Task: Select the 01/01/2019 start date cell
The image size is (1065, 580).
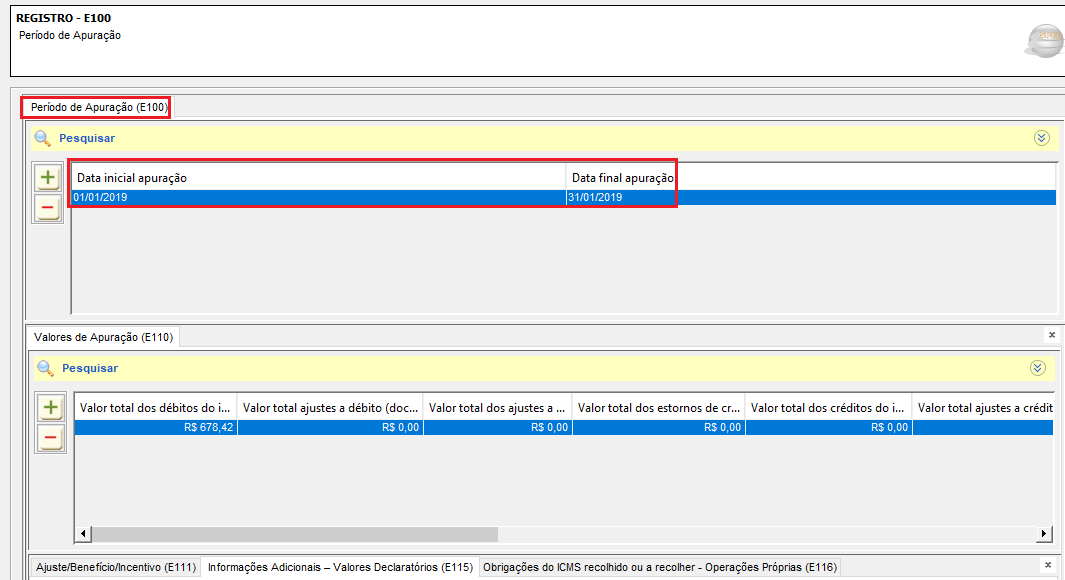Action: [x=319, y=198]
